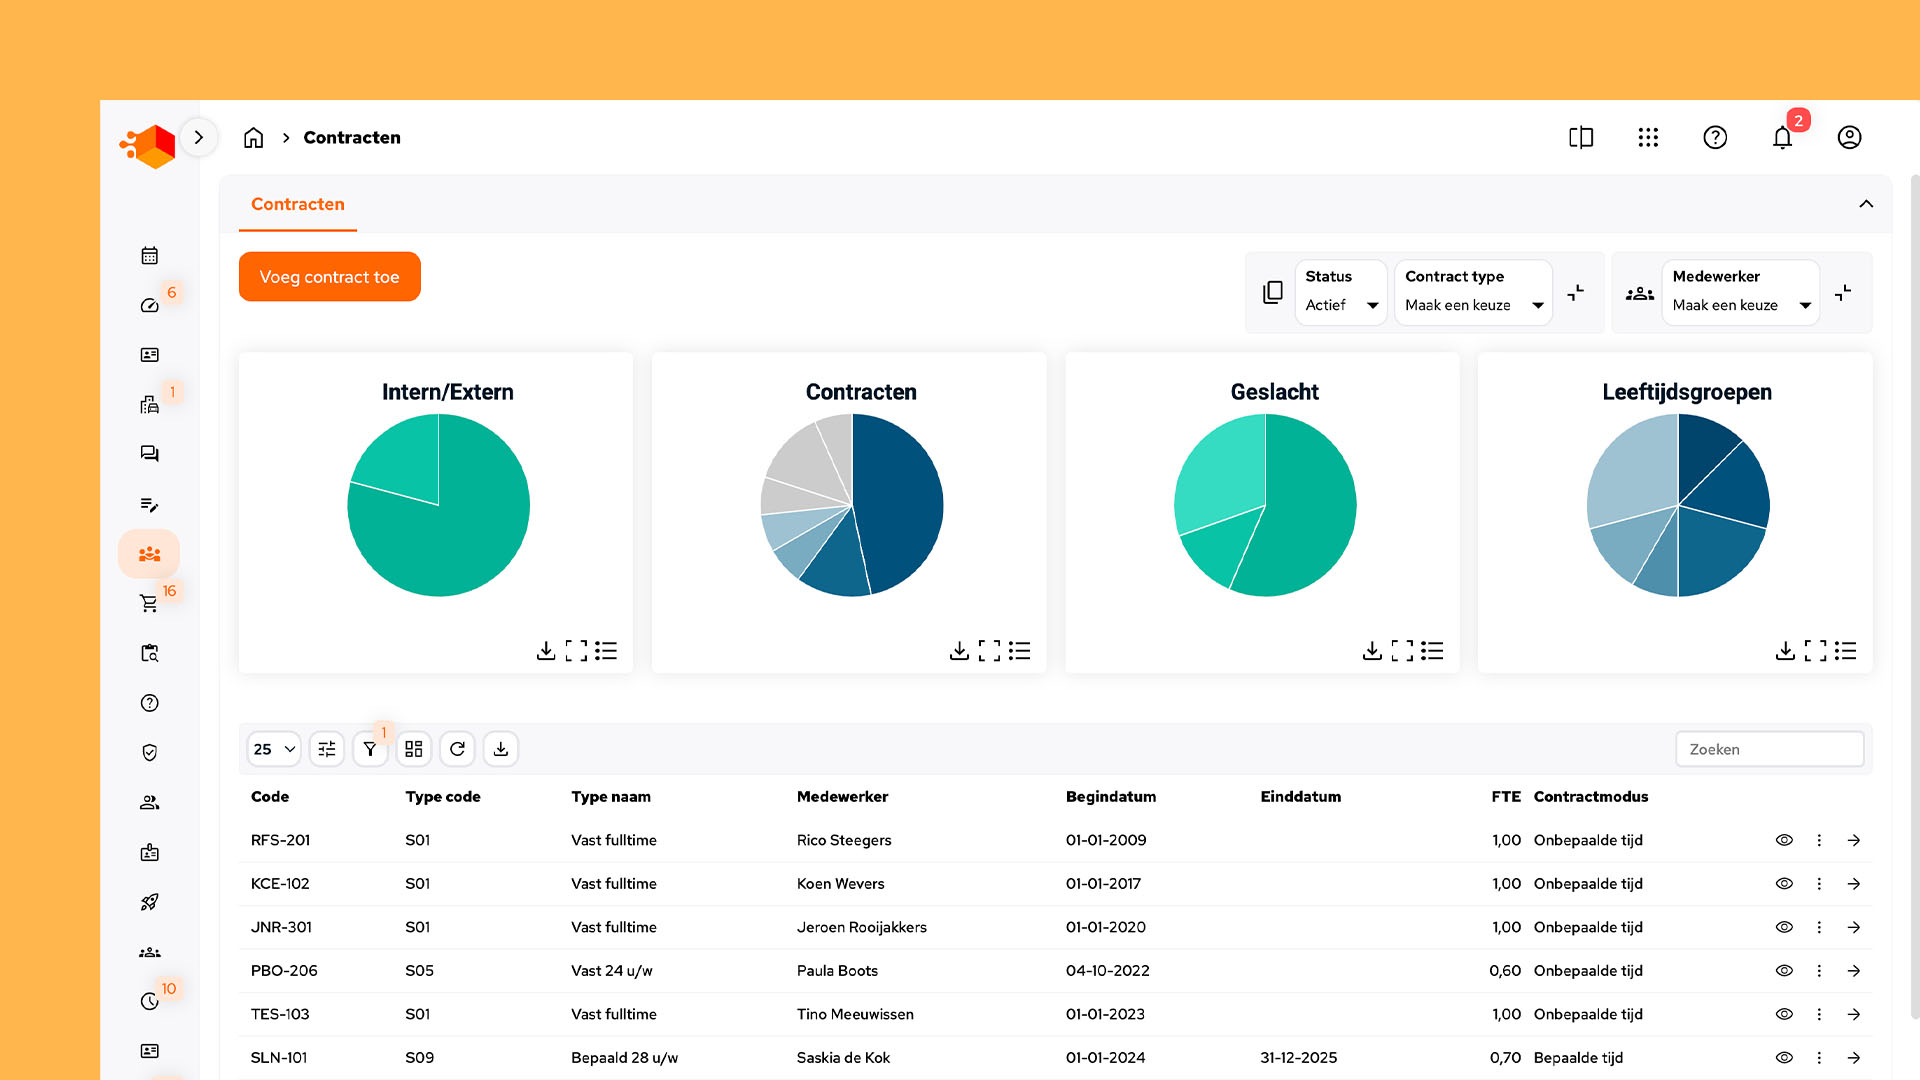The width and height of the screenshot is (1920, 1080).
Task: Change rows per page from 25
Action: (x=274, y=749)
